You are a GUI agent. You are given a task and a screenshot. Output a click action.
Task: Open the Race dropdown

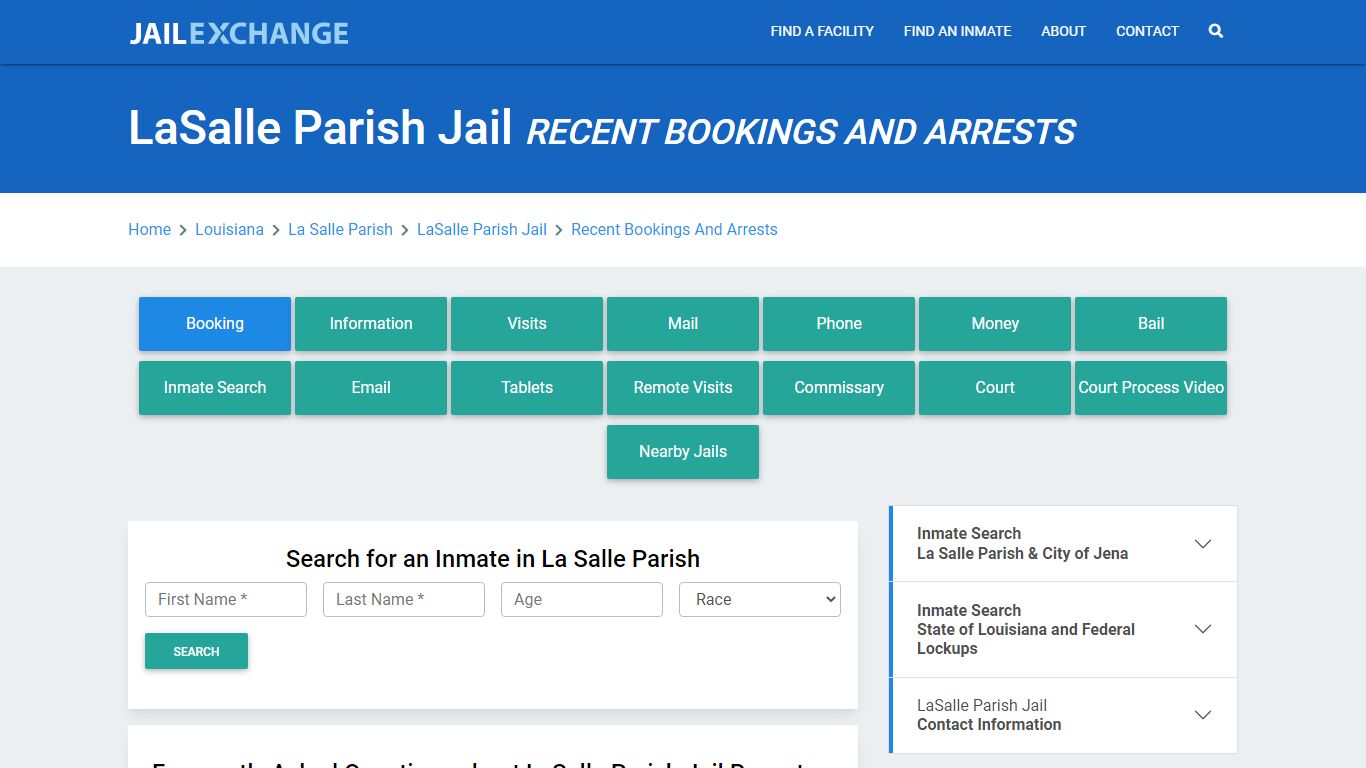click(760, 599)
